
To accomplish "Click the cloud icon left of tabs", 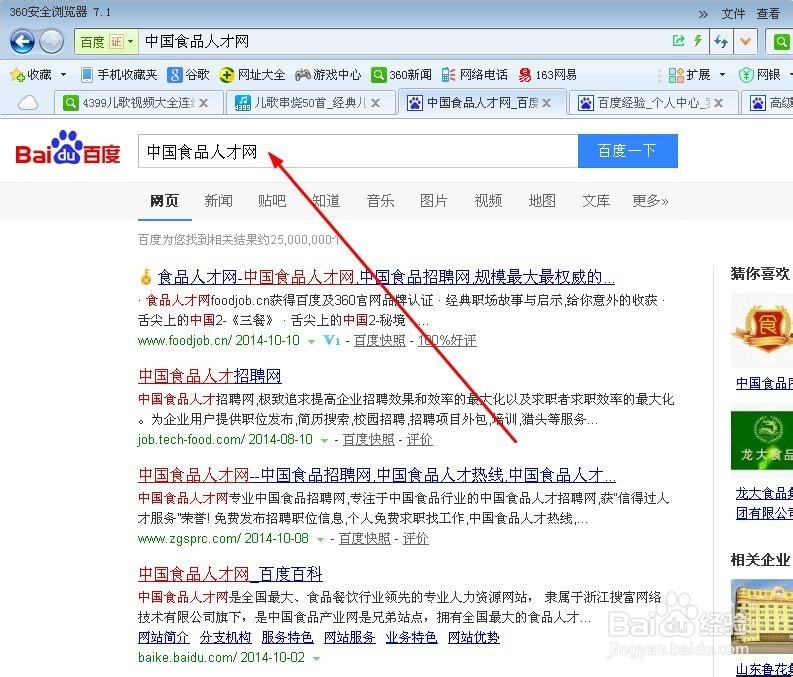I will 28,103.
